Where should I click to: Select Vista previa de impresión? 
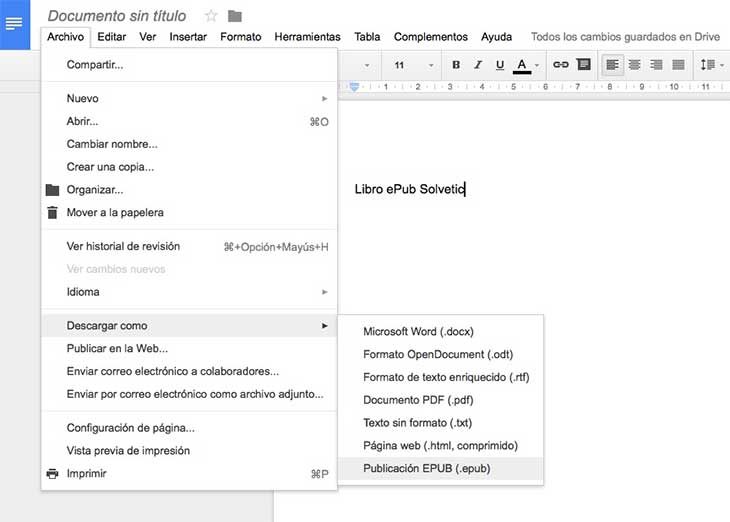(189, 451)
